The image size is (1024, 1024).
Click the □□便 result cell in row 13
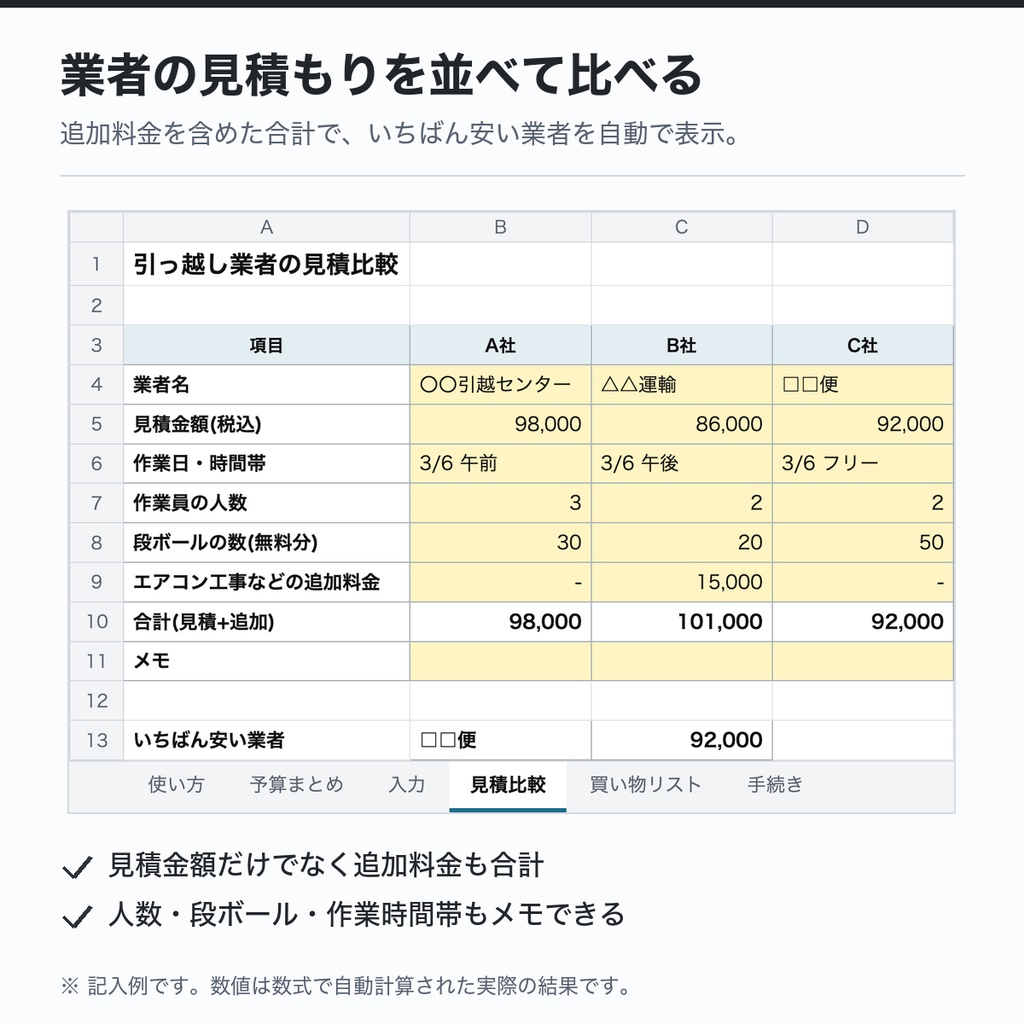tap(500, 741)
